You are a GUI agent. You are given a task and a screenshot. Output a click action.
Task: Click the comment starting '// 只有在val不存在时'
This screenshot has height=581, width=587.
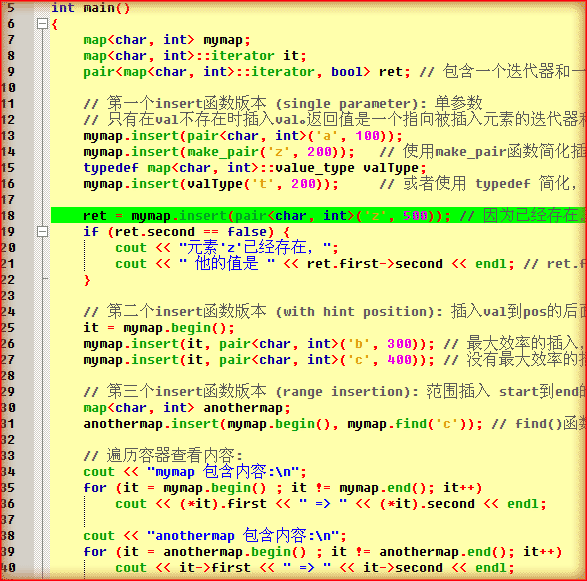(x=335, y=120)
